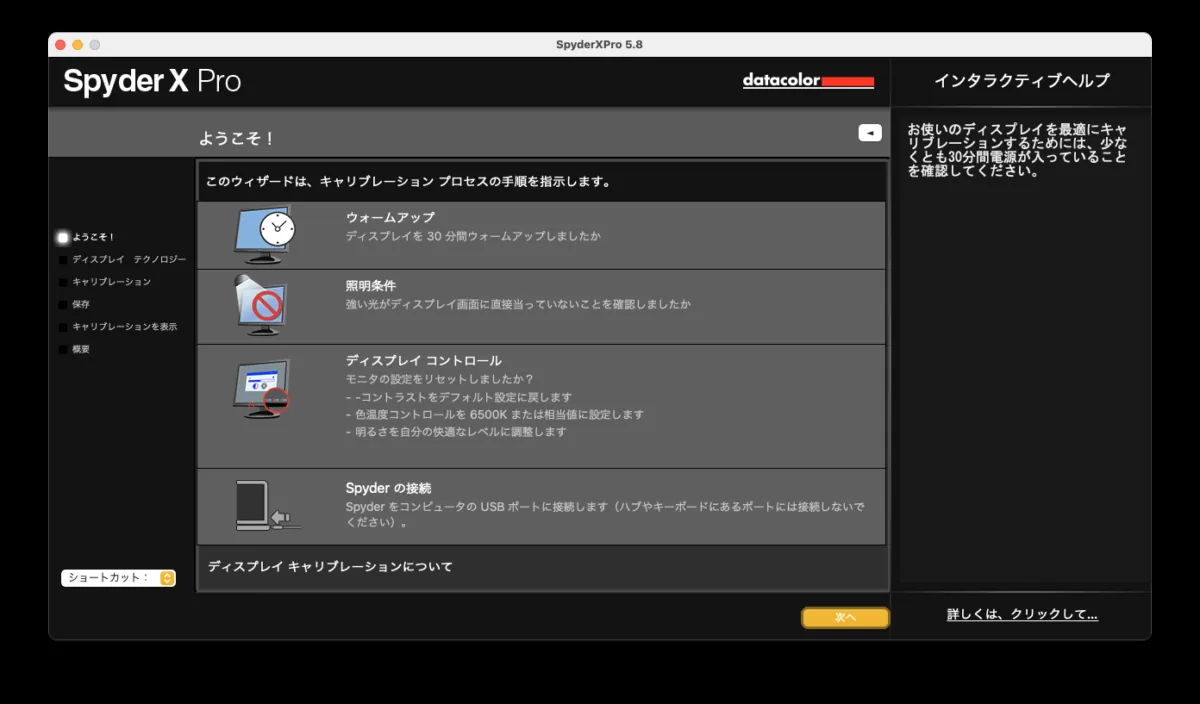The width and height of the screenshot is (1200, 704).
Task: Click the no-glare lighting conditions icon
Action: click(x=262, y=303)
